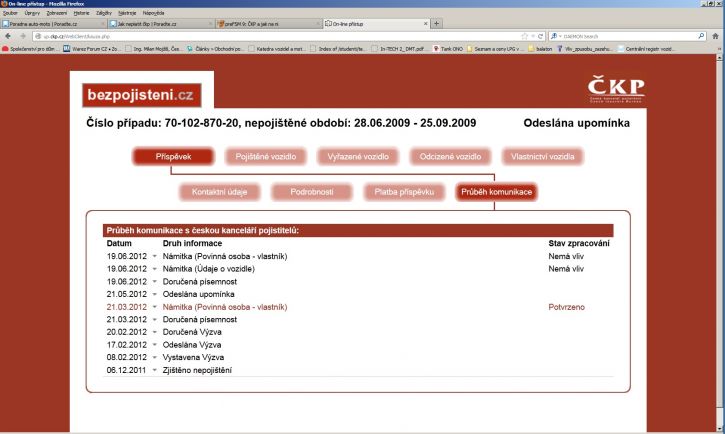Expand the 21.03.2012 Doručená písemnost row arrow
This screenshot has height=434, width=725.
(x=154, y=319)
